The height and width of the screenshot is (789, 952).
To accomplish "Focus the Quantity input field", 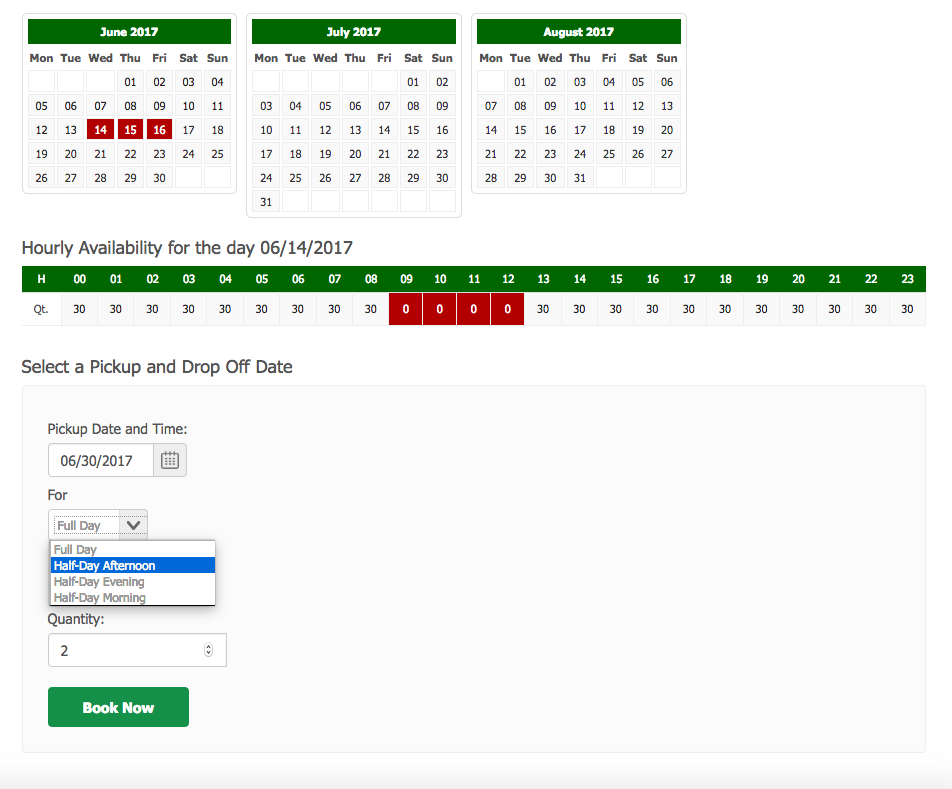I will (x=137, y=650).
